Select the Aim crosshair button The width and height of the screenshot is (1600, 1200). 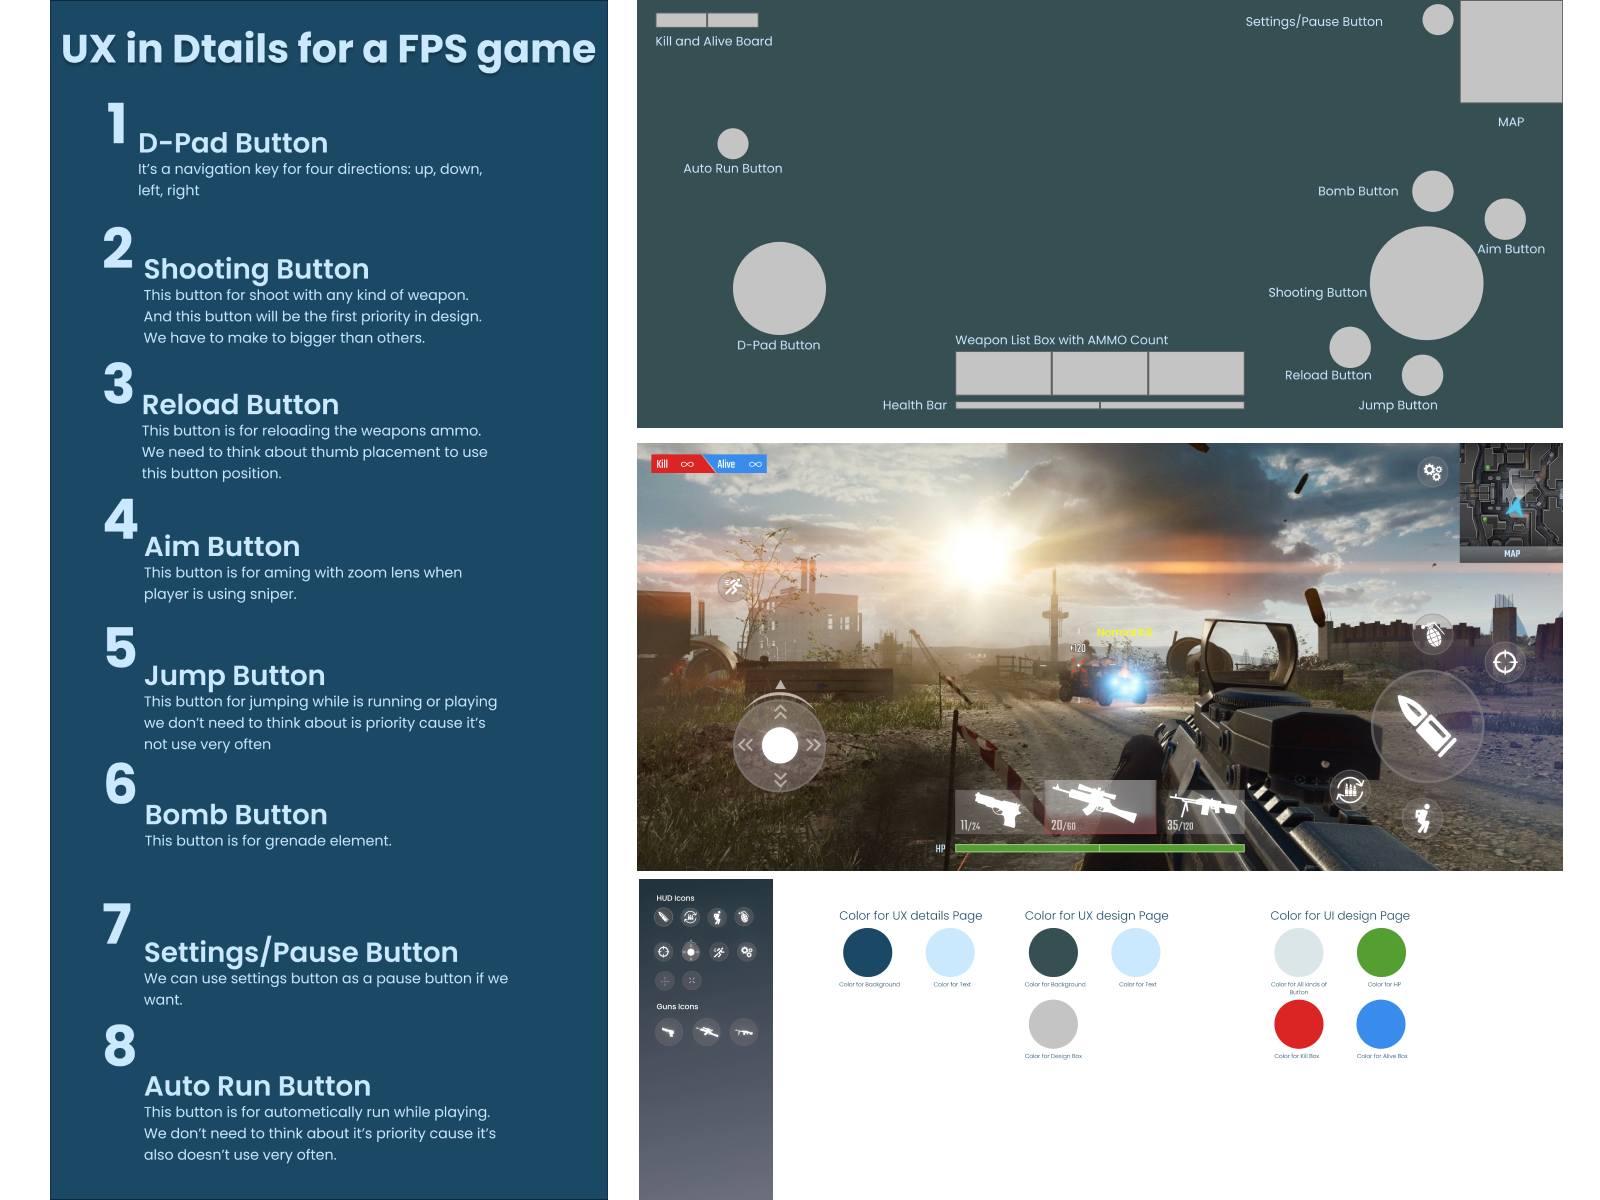click(1506, 661)
